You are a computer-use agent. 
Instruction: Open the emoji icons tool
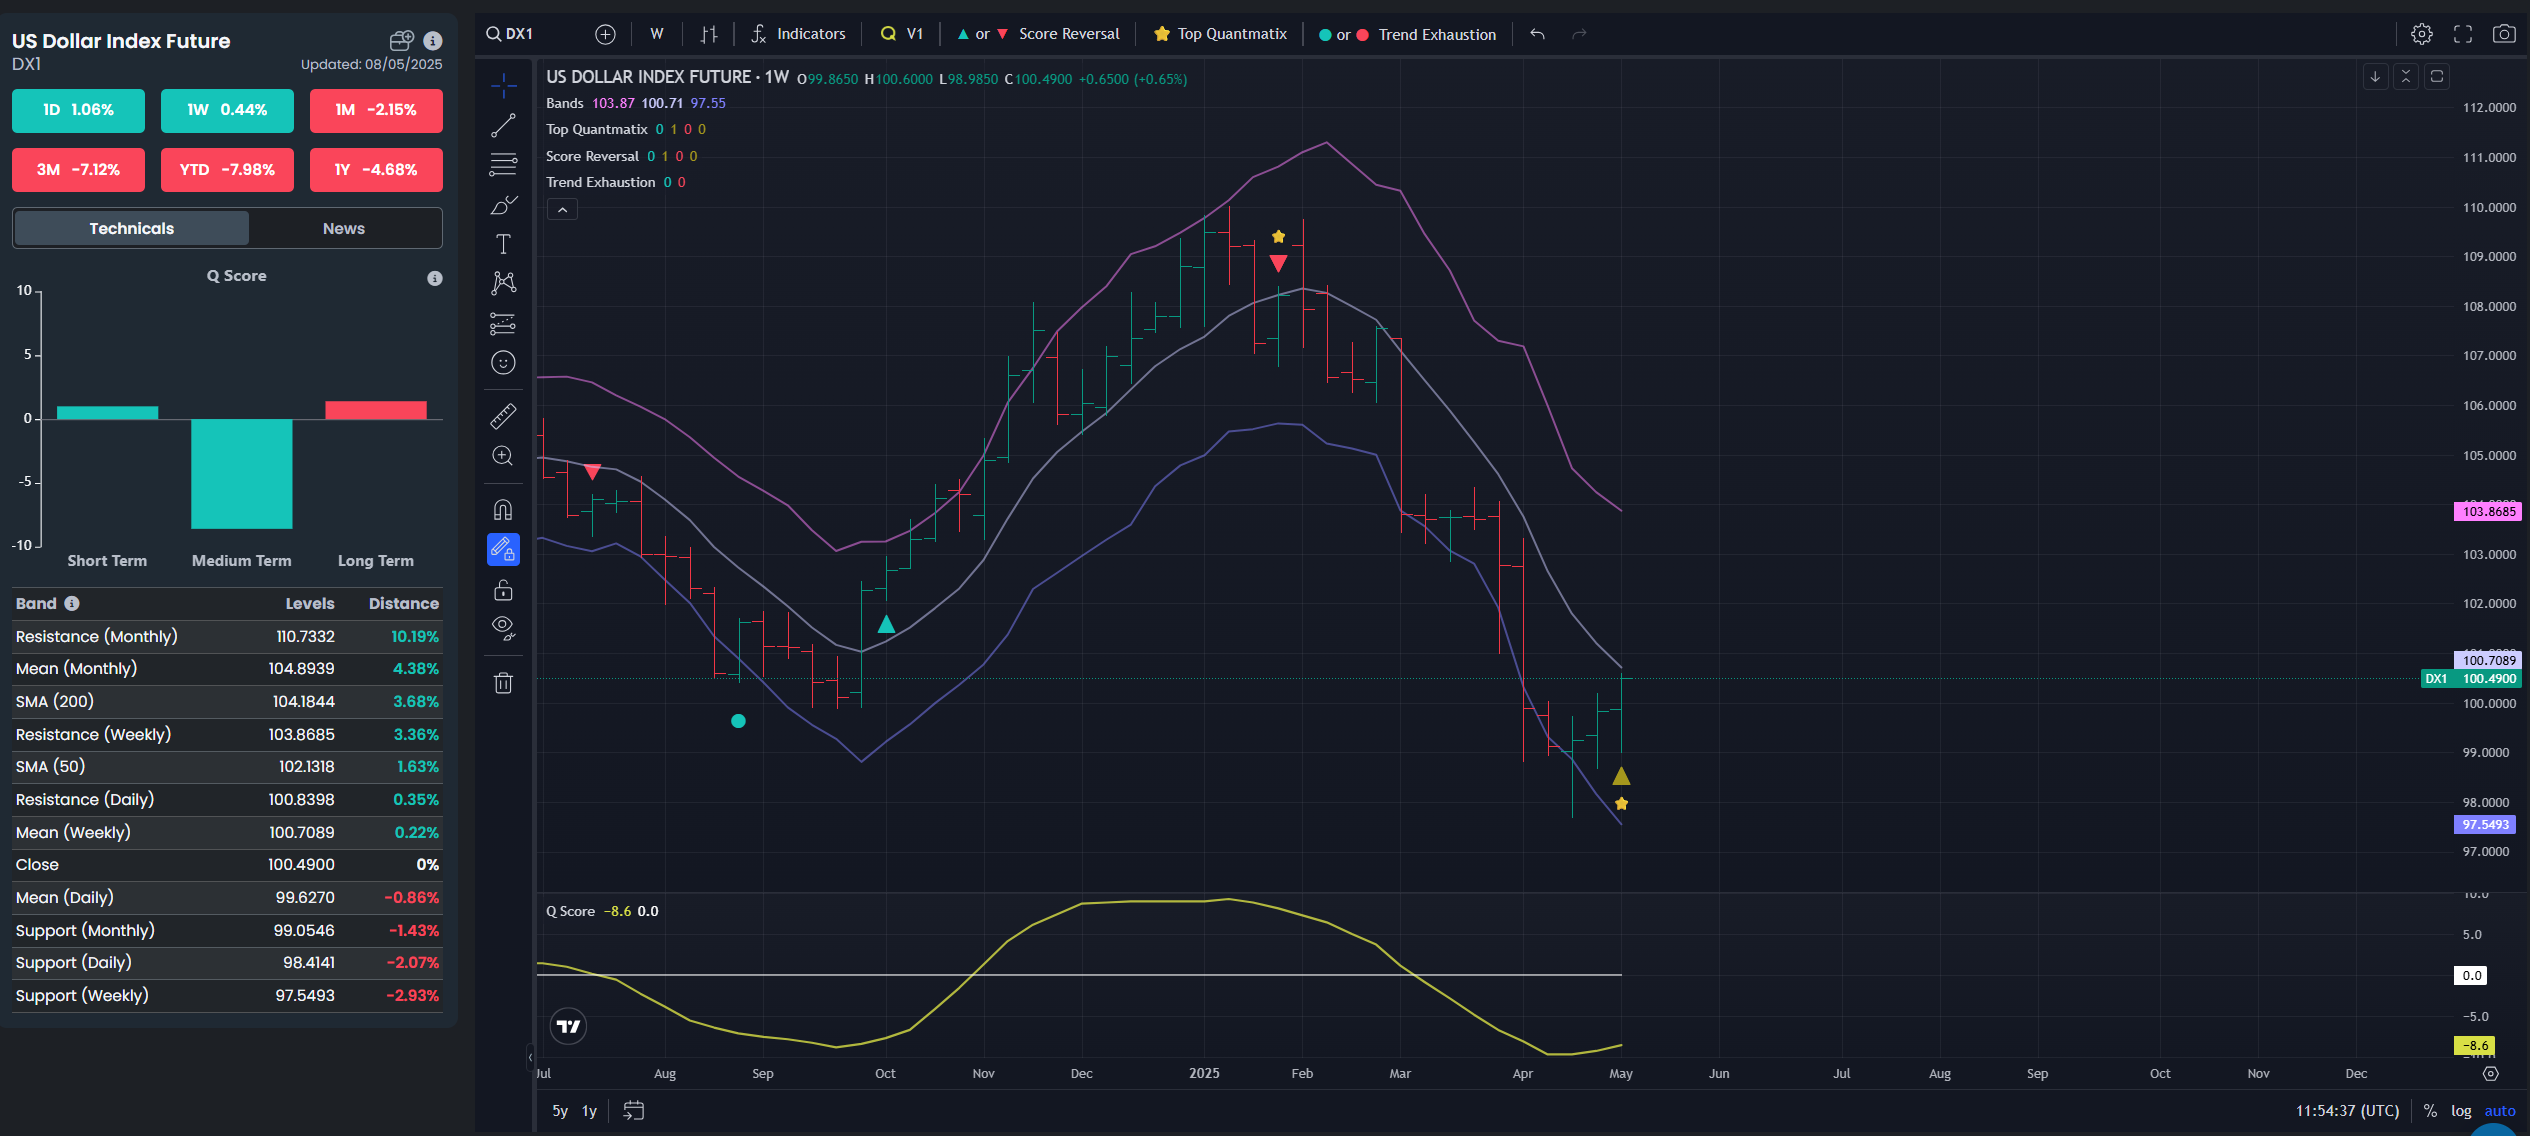tap(503, 363)
